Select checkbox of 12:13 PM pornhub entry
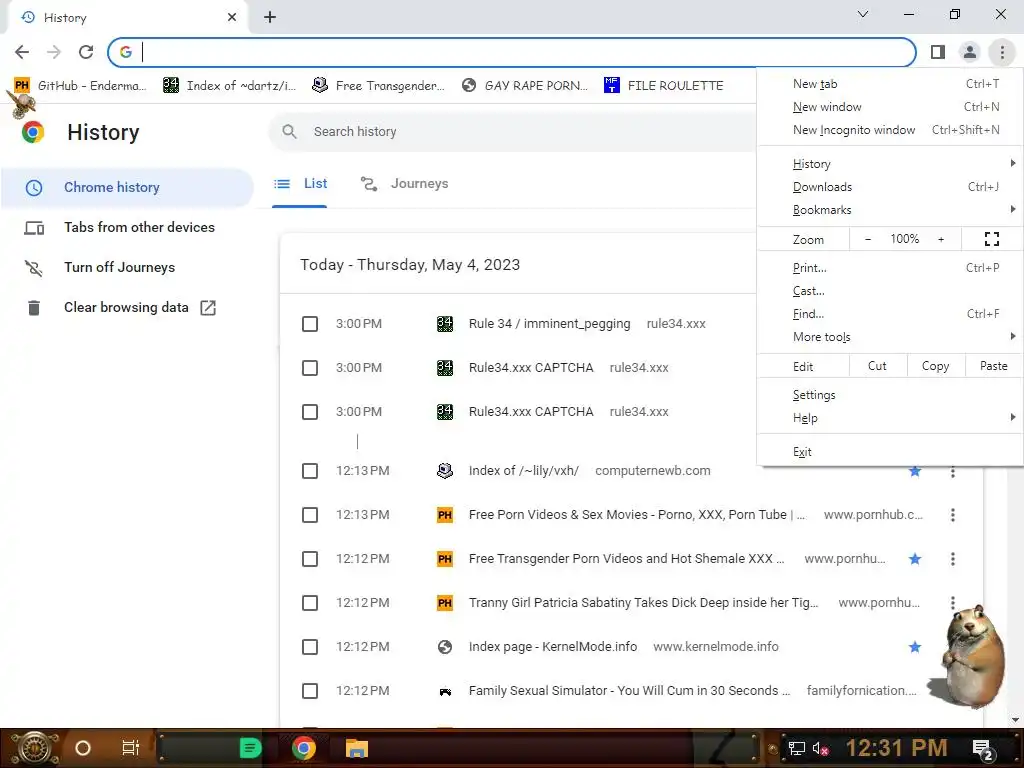The image size is (1024, 768). (x=310, y=515)
